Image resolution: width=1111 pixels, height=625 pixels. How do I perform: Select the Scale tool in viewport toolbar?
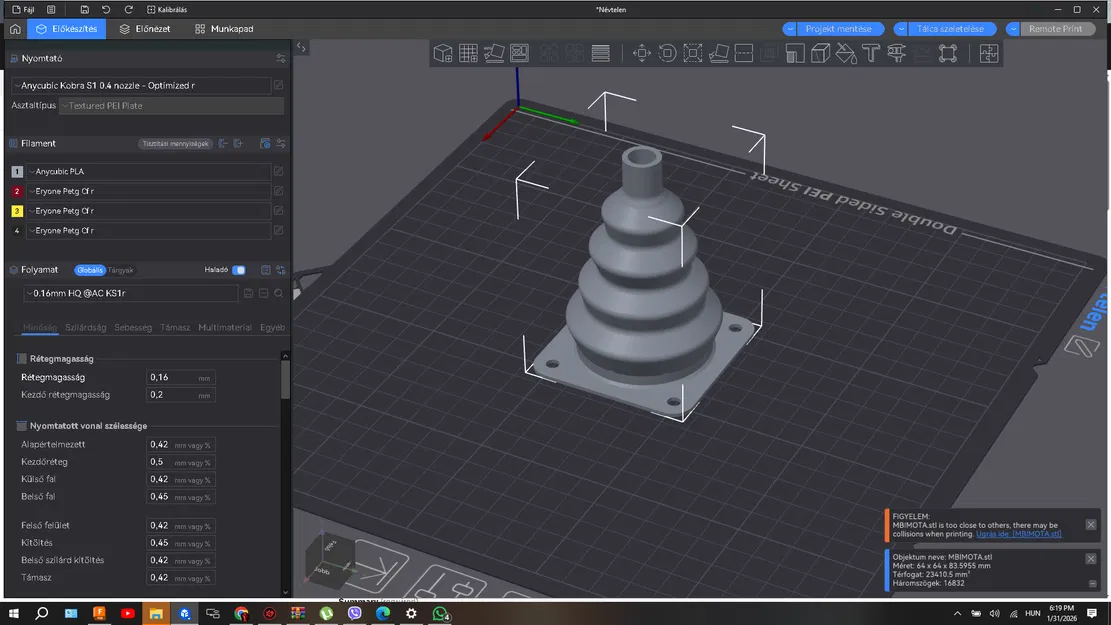pos(693,53)
